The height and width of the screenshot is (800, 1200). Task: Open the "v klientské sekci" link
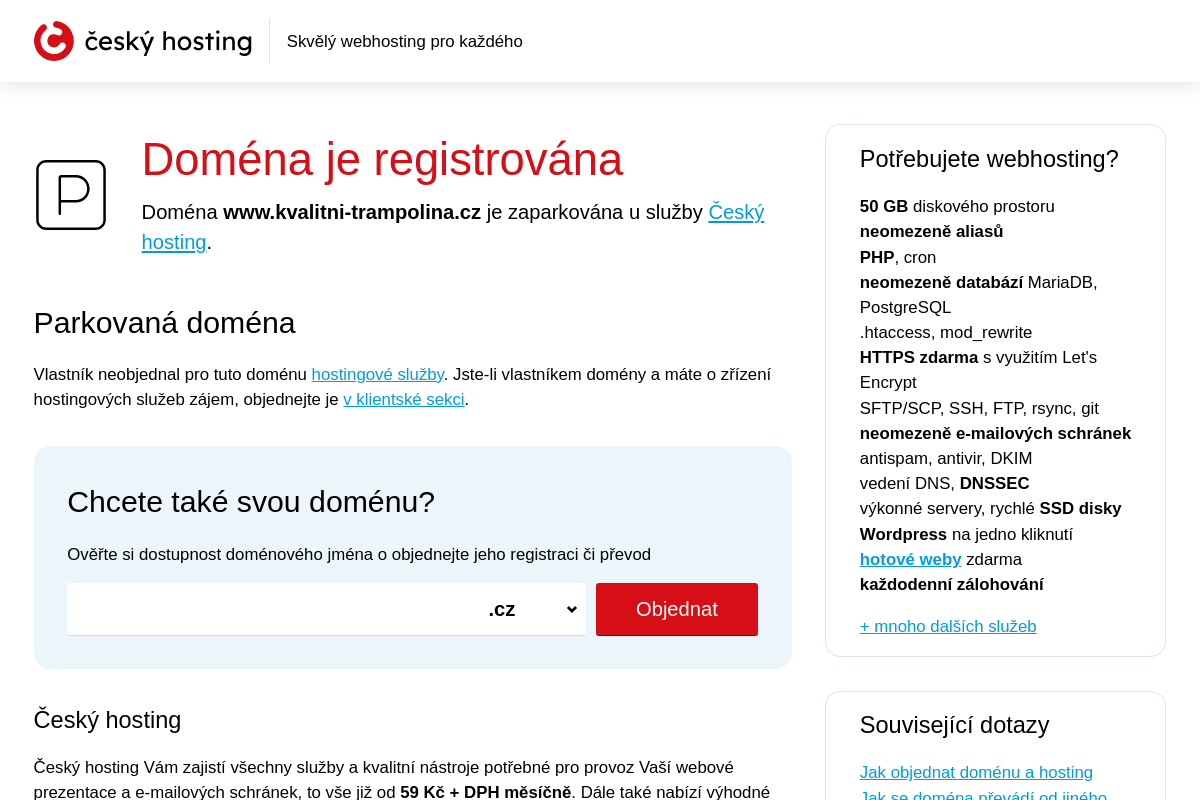[403, 398]
